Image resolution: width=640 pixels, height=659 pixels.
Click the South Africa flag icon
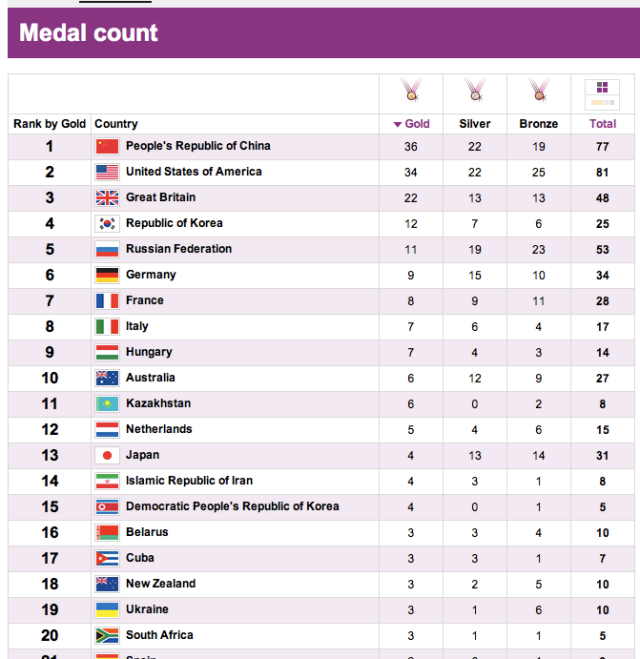(107, 635)
